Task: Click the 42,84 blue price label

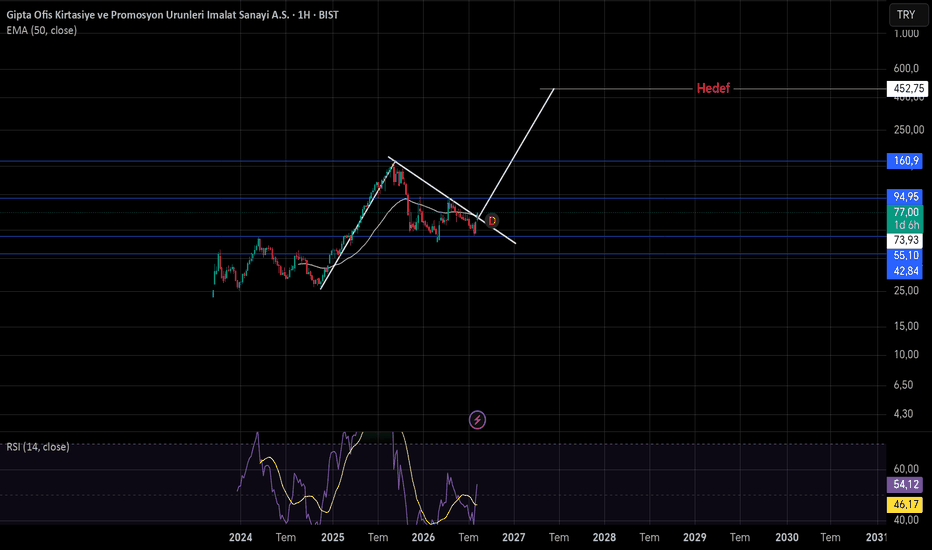Action: tap(905, 271)
